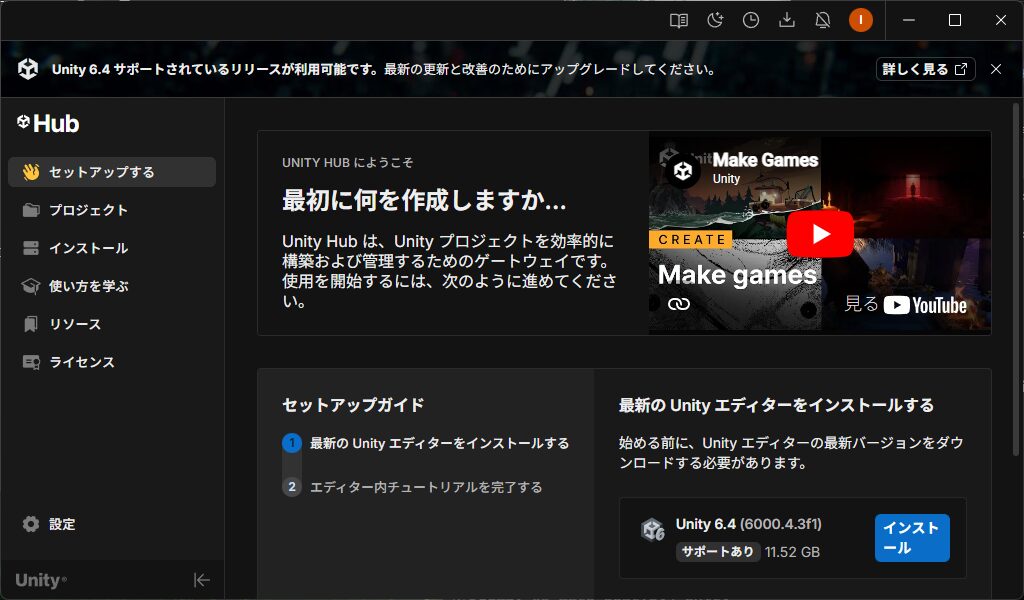This screenshot has width=1024, height=600.
Task: Open the clock history icon
Action: click(751, 20)
